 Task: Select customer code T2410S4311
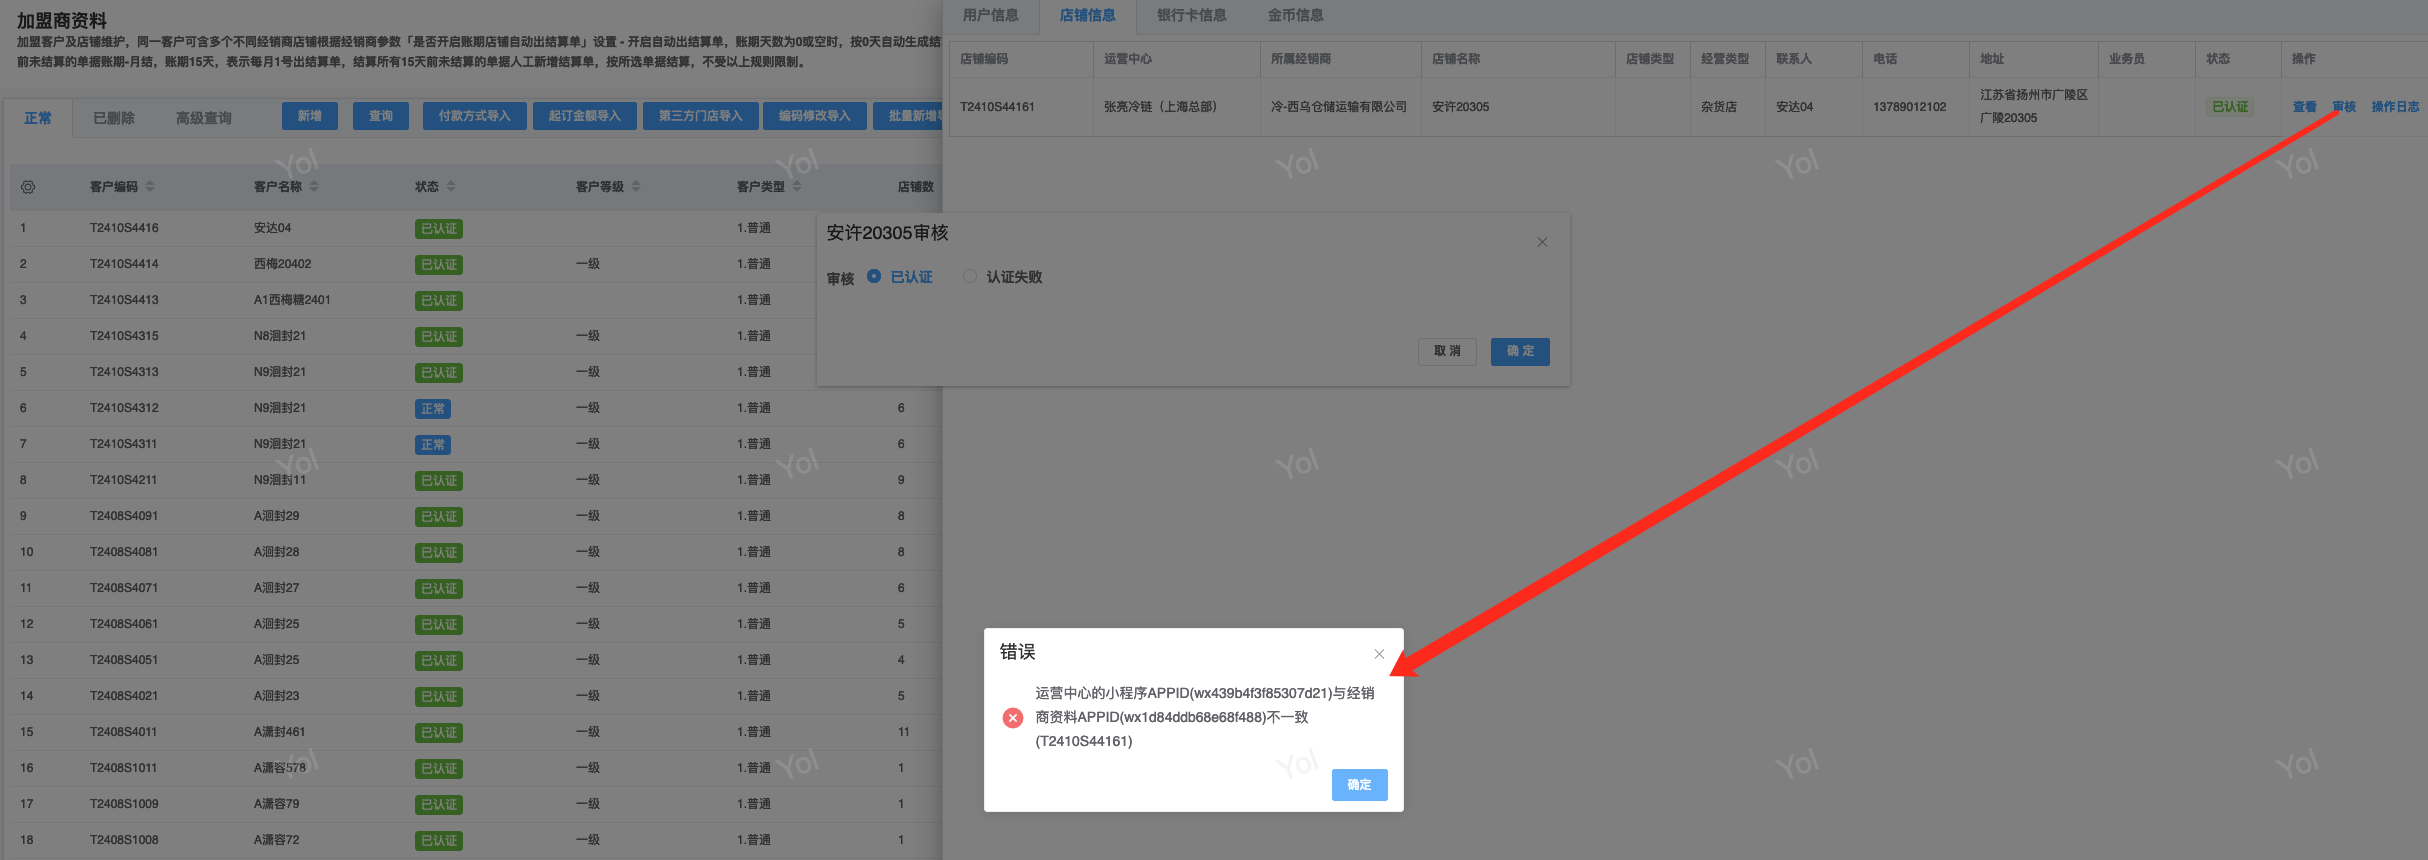[124, 444]
